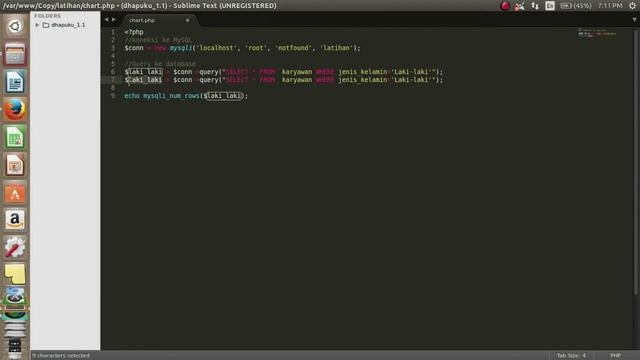This screenshot has height=360, width=640.
Task: Change Tab Size: 4 setting
Action: [571, 356]
